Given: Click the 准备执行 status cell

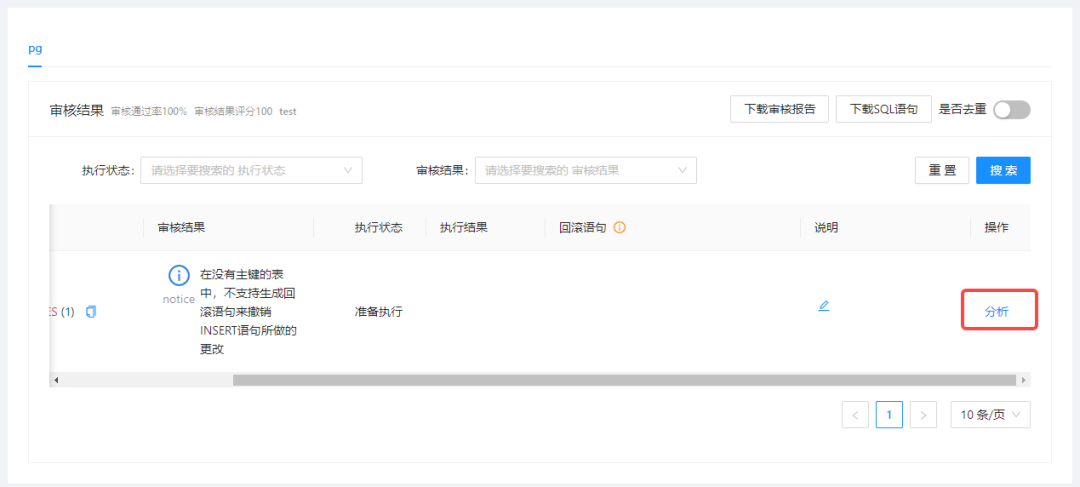Looking at the screenshot, I should coord(378,312).
